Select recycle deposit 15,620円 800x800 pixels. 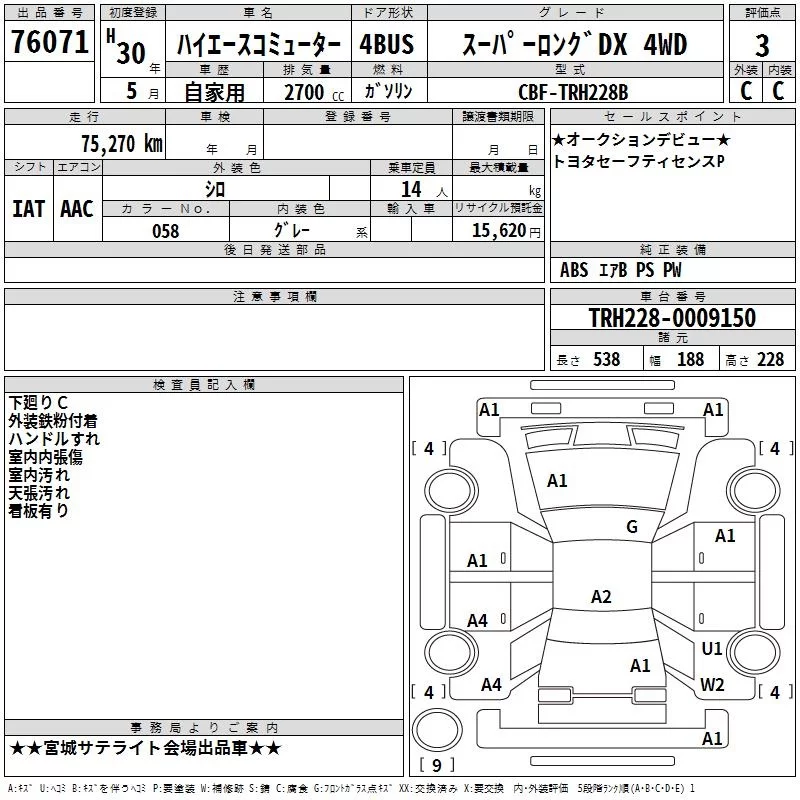(x=506, y=231)
